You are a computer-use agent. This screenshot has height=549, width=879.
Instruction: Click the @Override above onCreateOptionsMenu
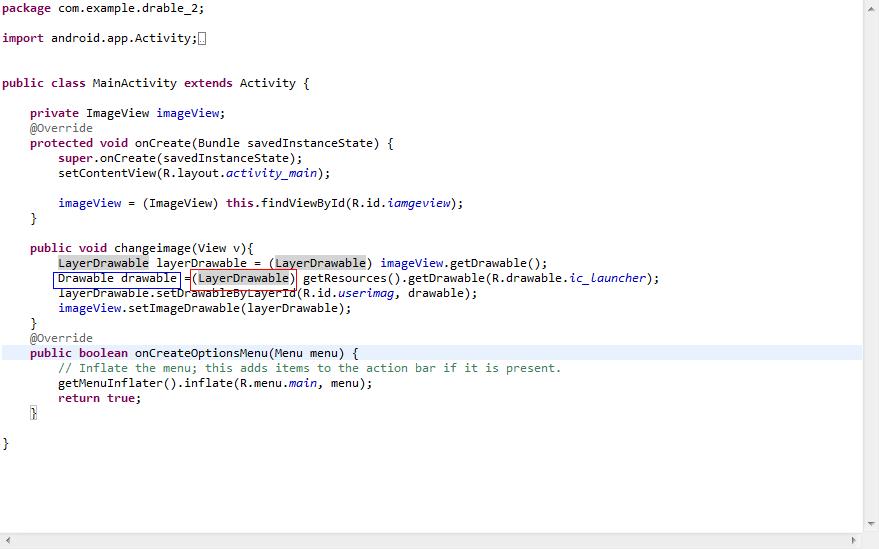pos(61,338)
